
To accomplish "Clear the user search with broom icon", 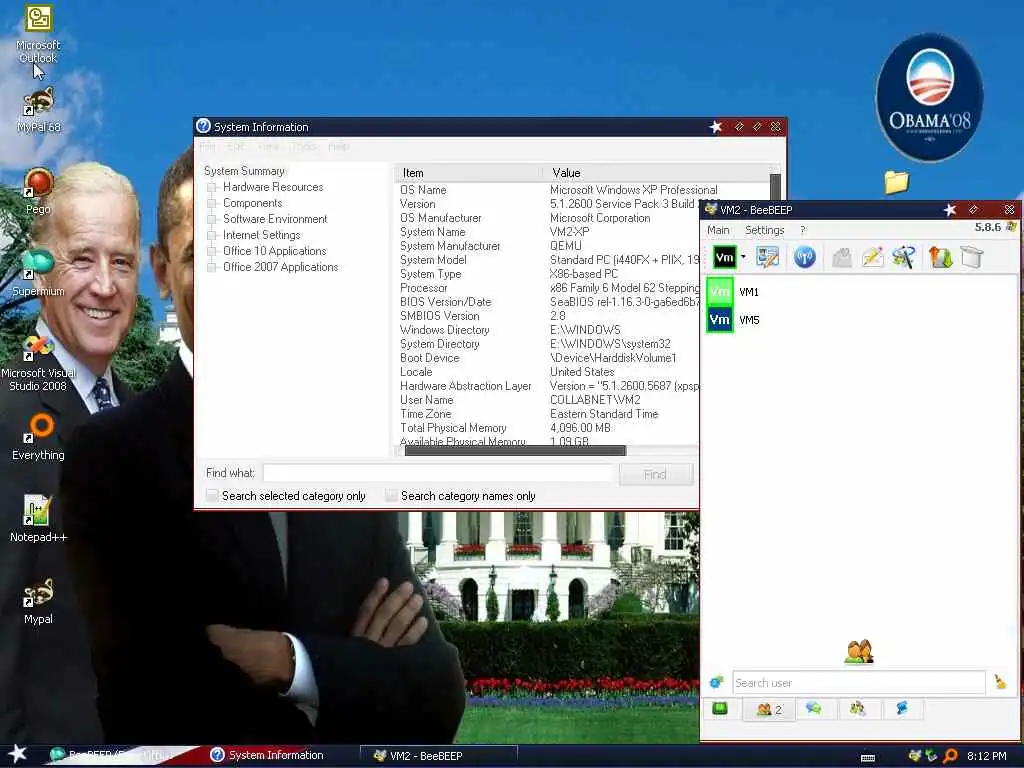I will (x=1000, y=682).
